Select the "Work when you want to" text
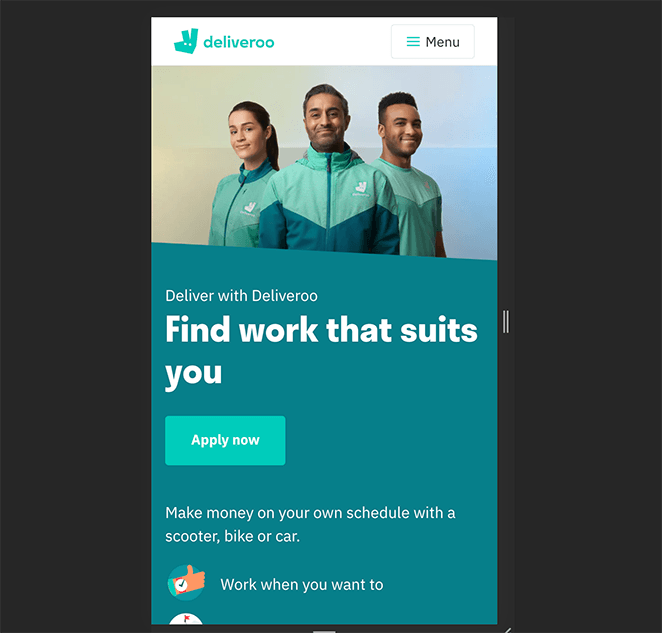Image resolution: width=662 pixels, height=633 pixels. click(x=301, y=584)
